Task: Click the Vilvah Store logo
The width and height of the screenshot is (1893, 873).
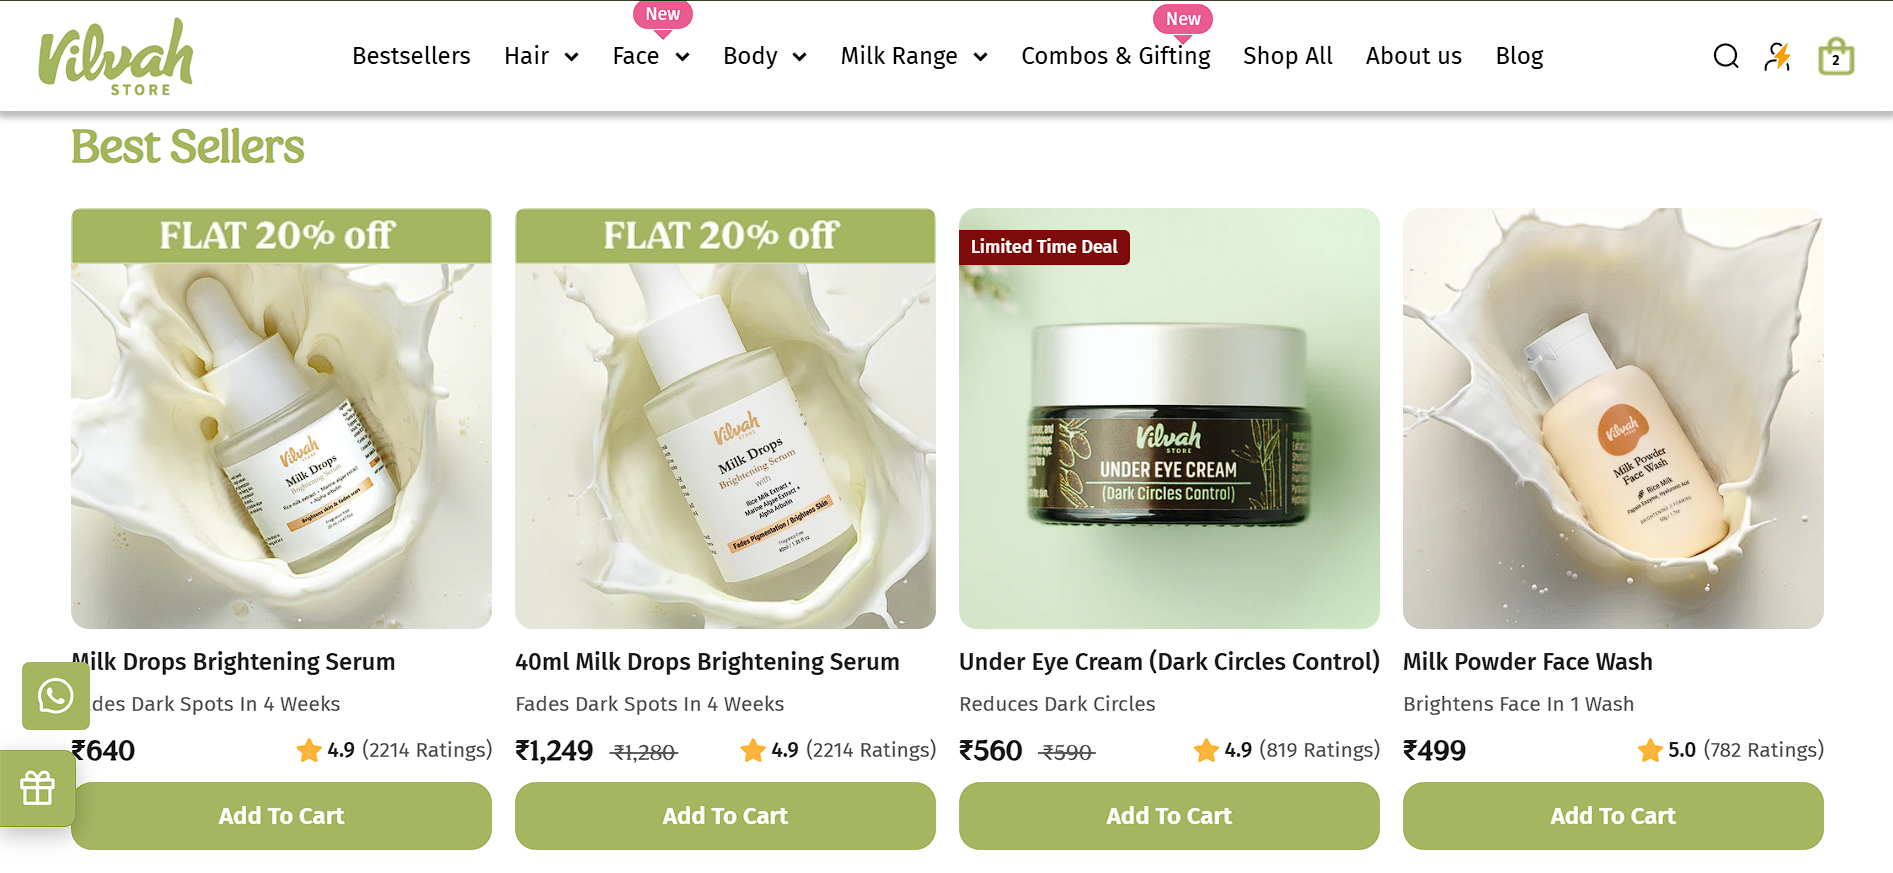Action: 116,56
